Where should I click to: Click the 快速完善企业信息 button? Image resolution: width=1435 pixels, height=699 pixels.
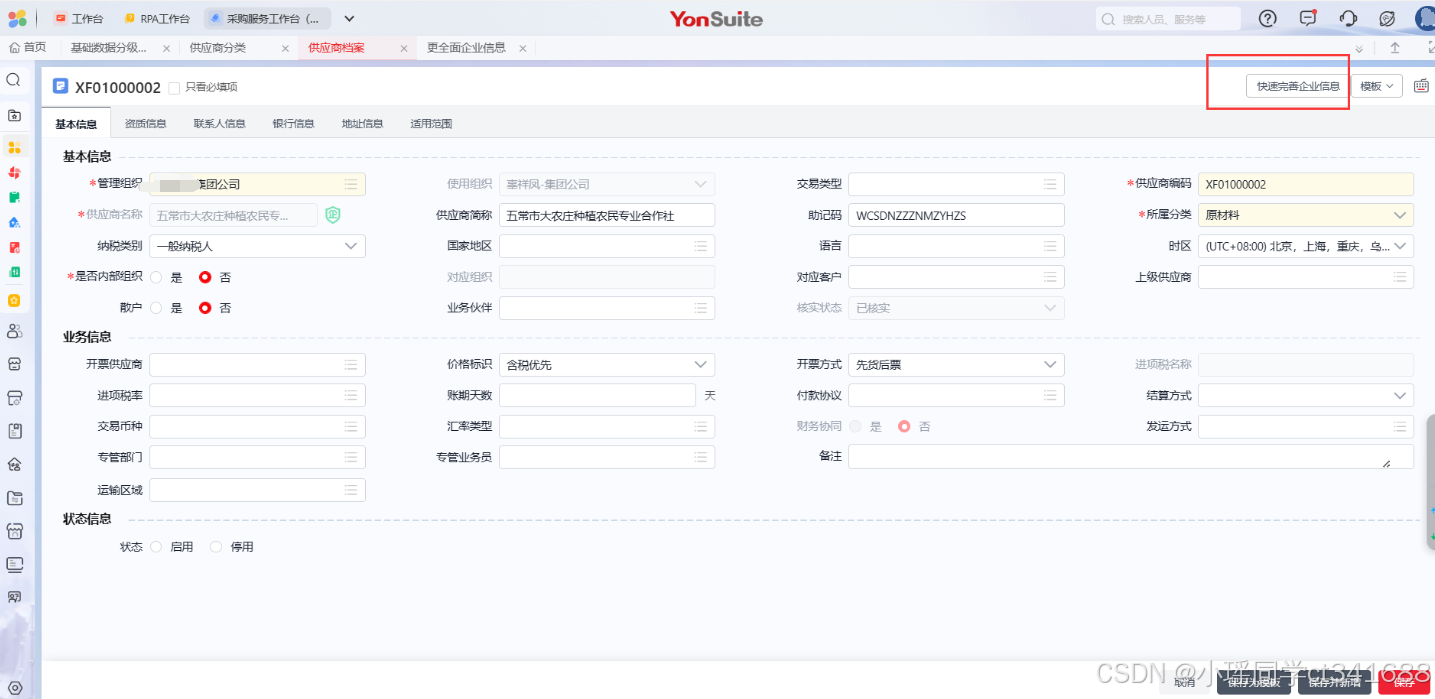pos(1298,86)
